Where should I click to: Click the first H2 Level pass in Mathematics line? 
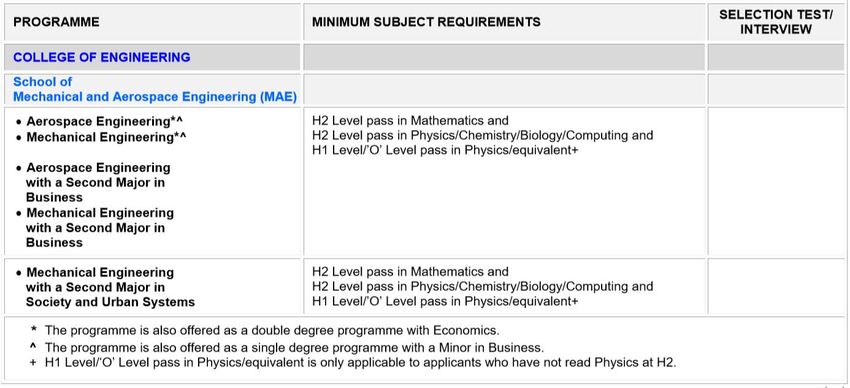coord(410,120)
